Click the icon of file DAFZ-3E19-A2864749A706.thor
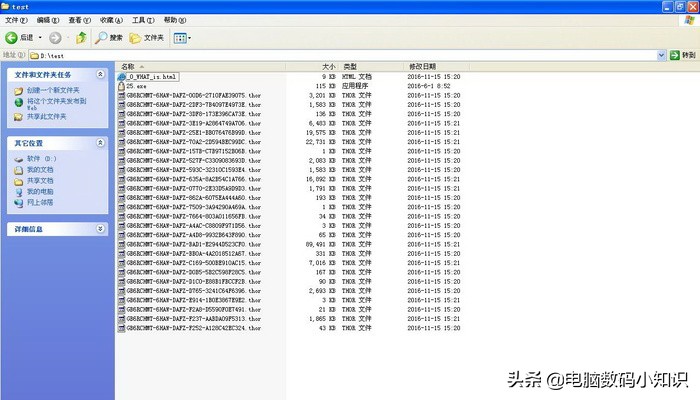This screenshot has height=400, width=700. pyautogui.click(x=121, y=123)
